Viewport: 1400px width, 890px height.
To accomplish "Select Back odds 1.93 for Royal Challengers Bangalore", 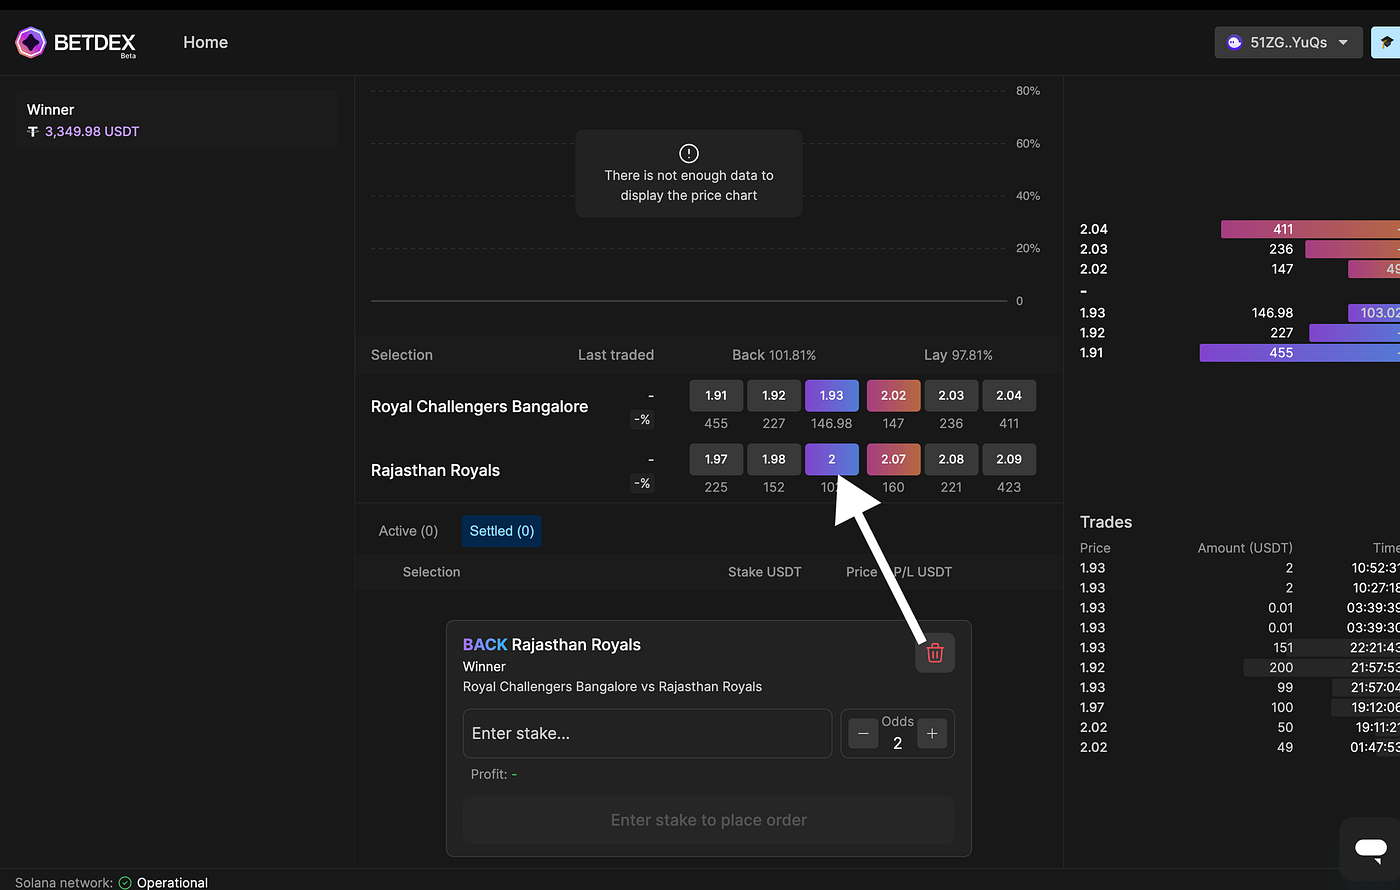I will [x=831, y=395].
